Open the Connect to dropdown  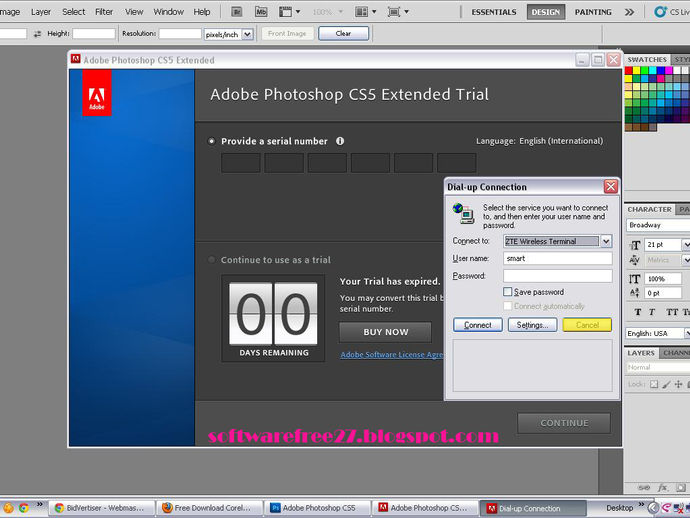606,241
